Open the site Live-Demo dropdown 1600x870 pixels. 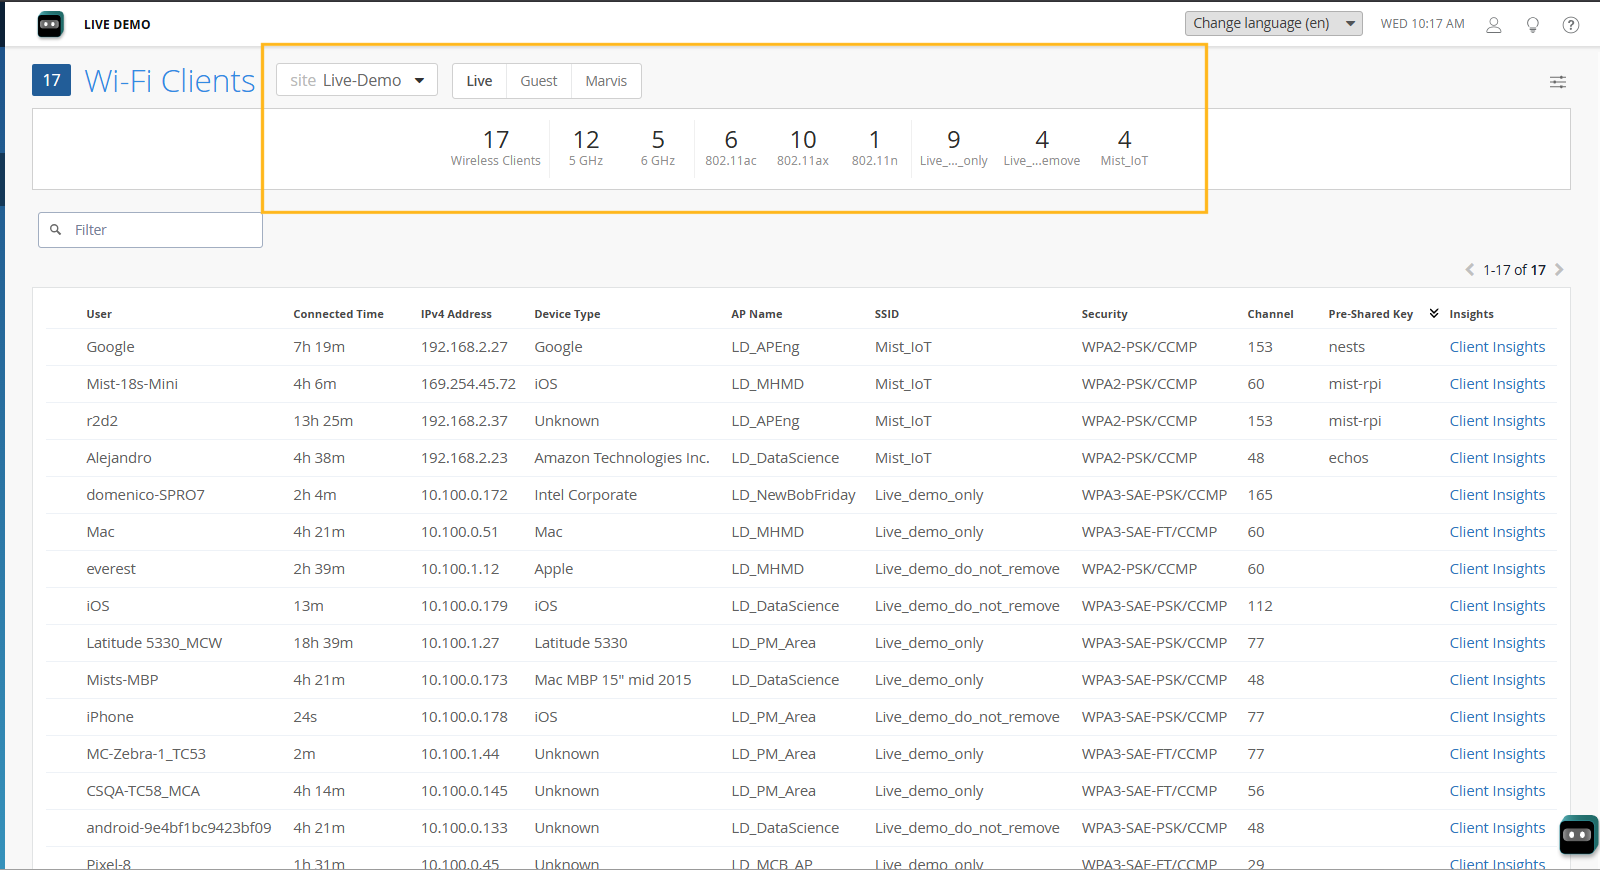pyautogui.click(x=357, y=80)
